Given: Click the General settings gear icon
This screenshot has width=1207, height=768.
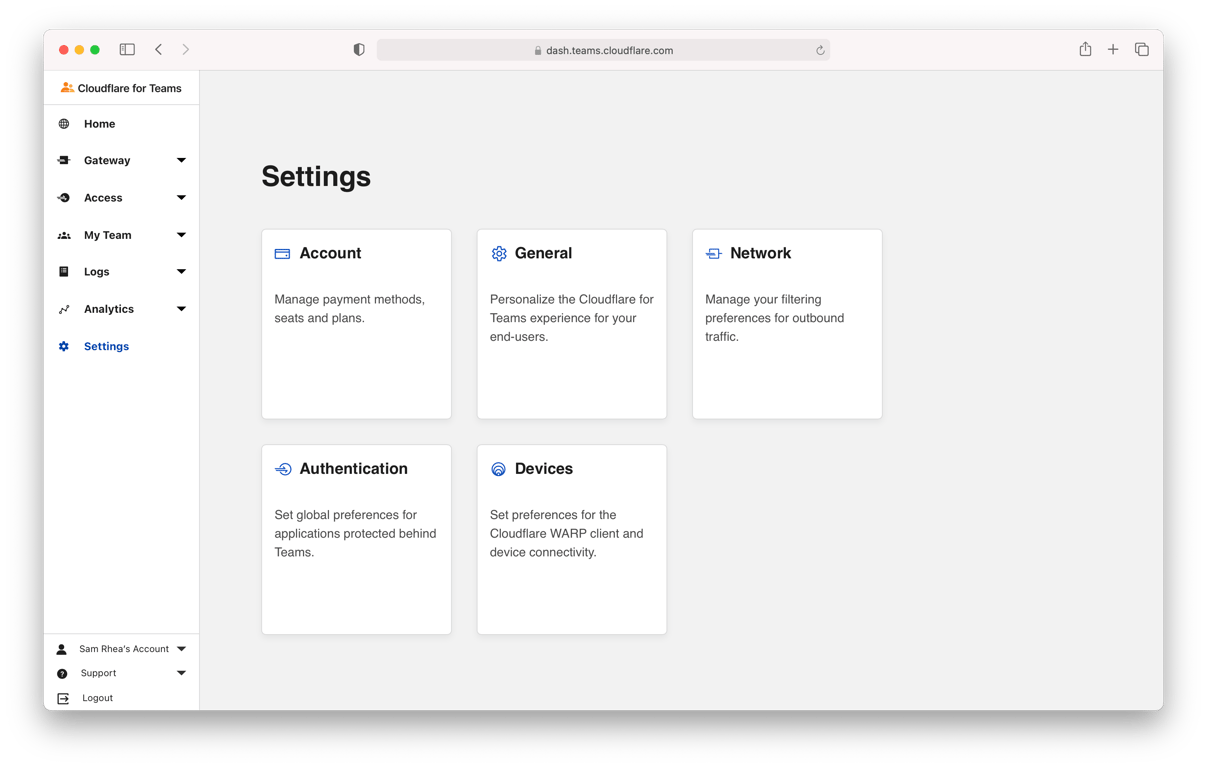Looking at the screenshot, I should click(498, 253).
